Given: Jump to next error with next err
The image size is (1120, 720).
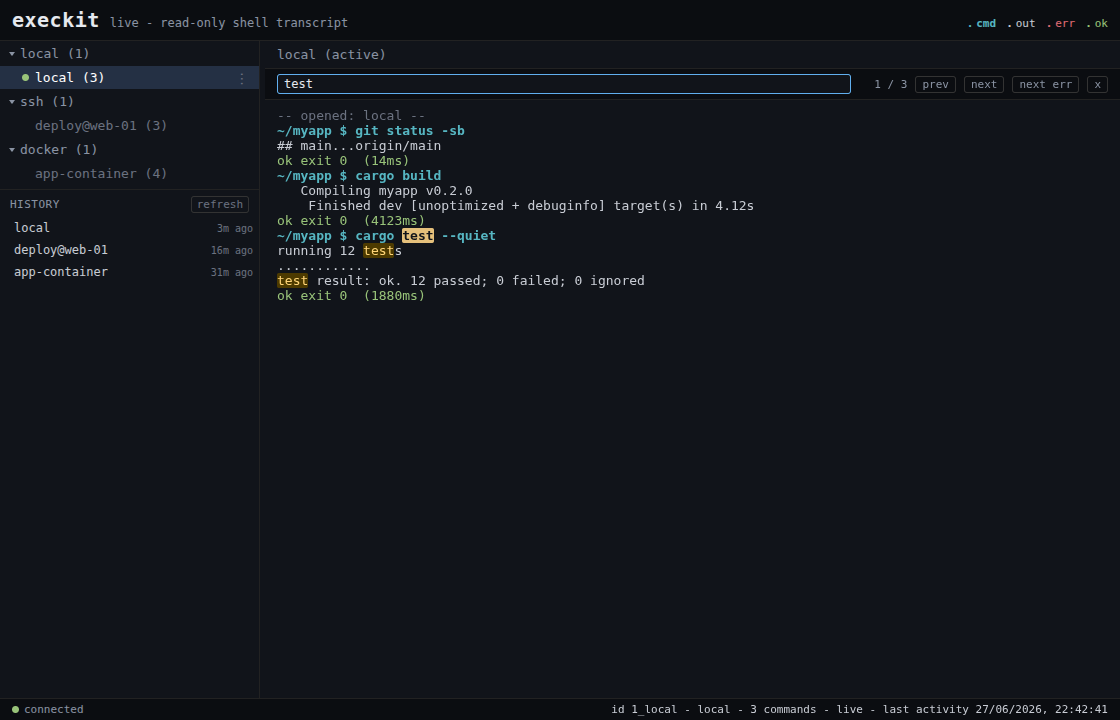Looking at the screenshot, I should [x=1045, y=84].
